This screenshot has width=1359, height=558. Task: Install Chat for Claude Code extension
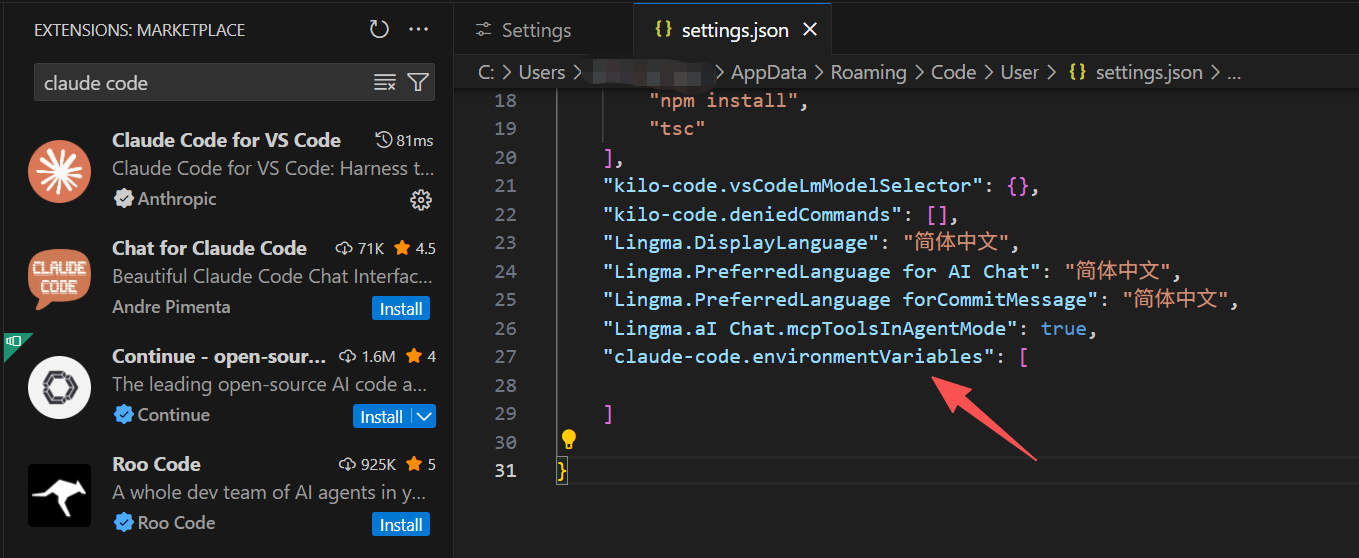coord(401,308)
